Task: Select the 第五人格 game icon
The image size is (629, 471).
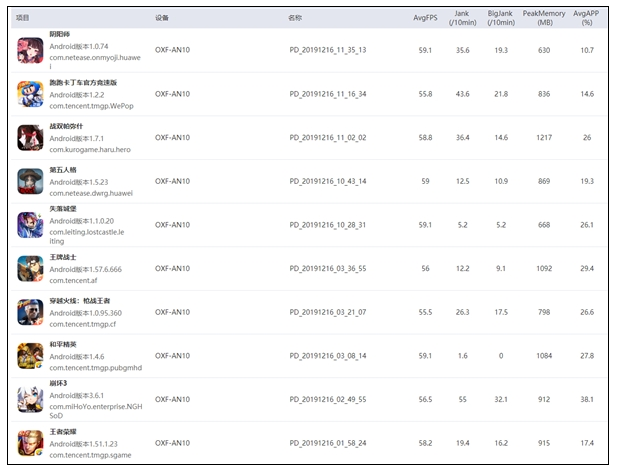Action: [x=30, y=181]
